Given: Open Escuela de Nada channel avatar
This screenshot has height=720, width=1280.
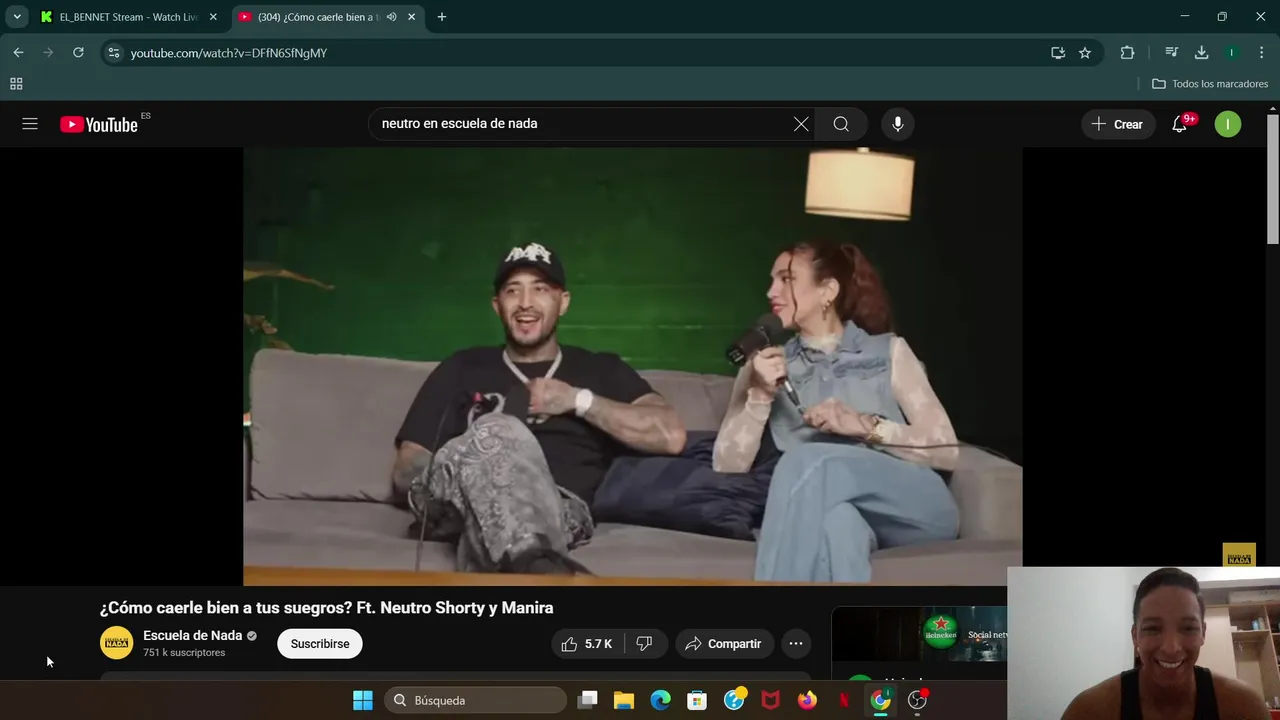Looking at the screenshot, I should click(x=116, y=643).
